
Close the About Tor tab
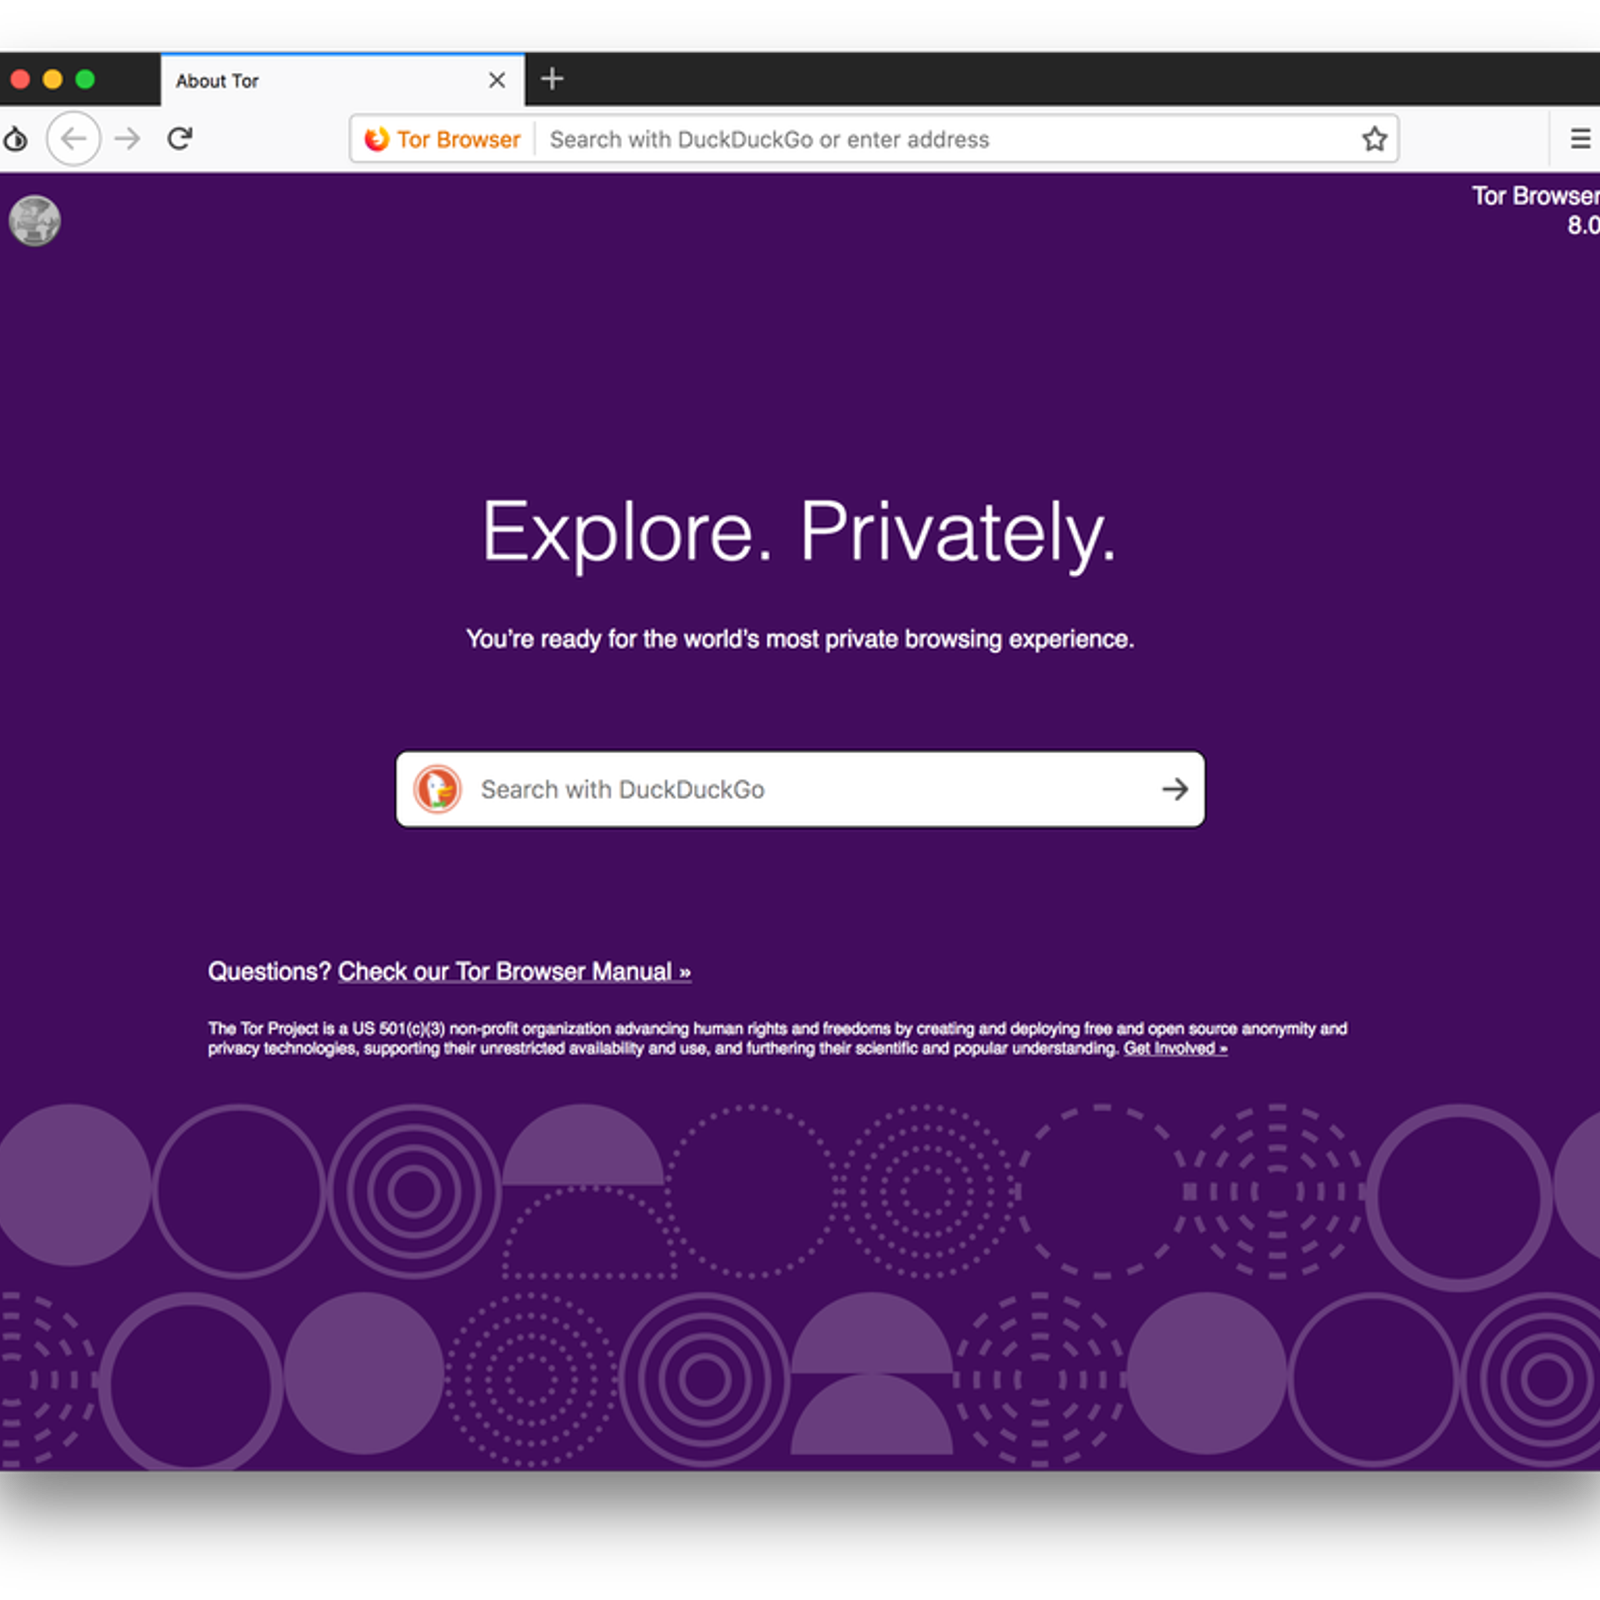497,80
